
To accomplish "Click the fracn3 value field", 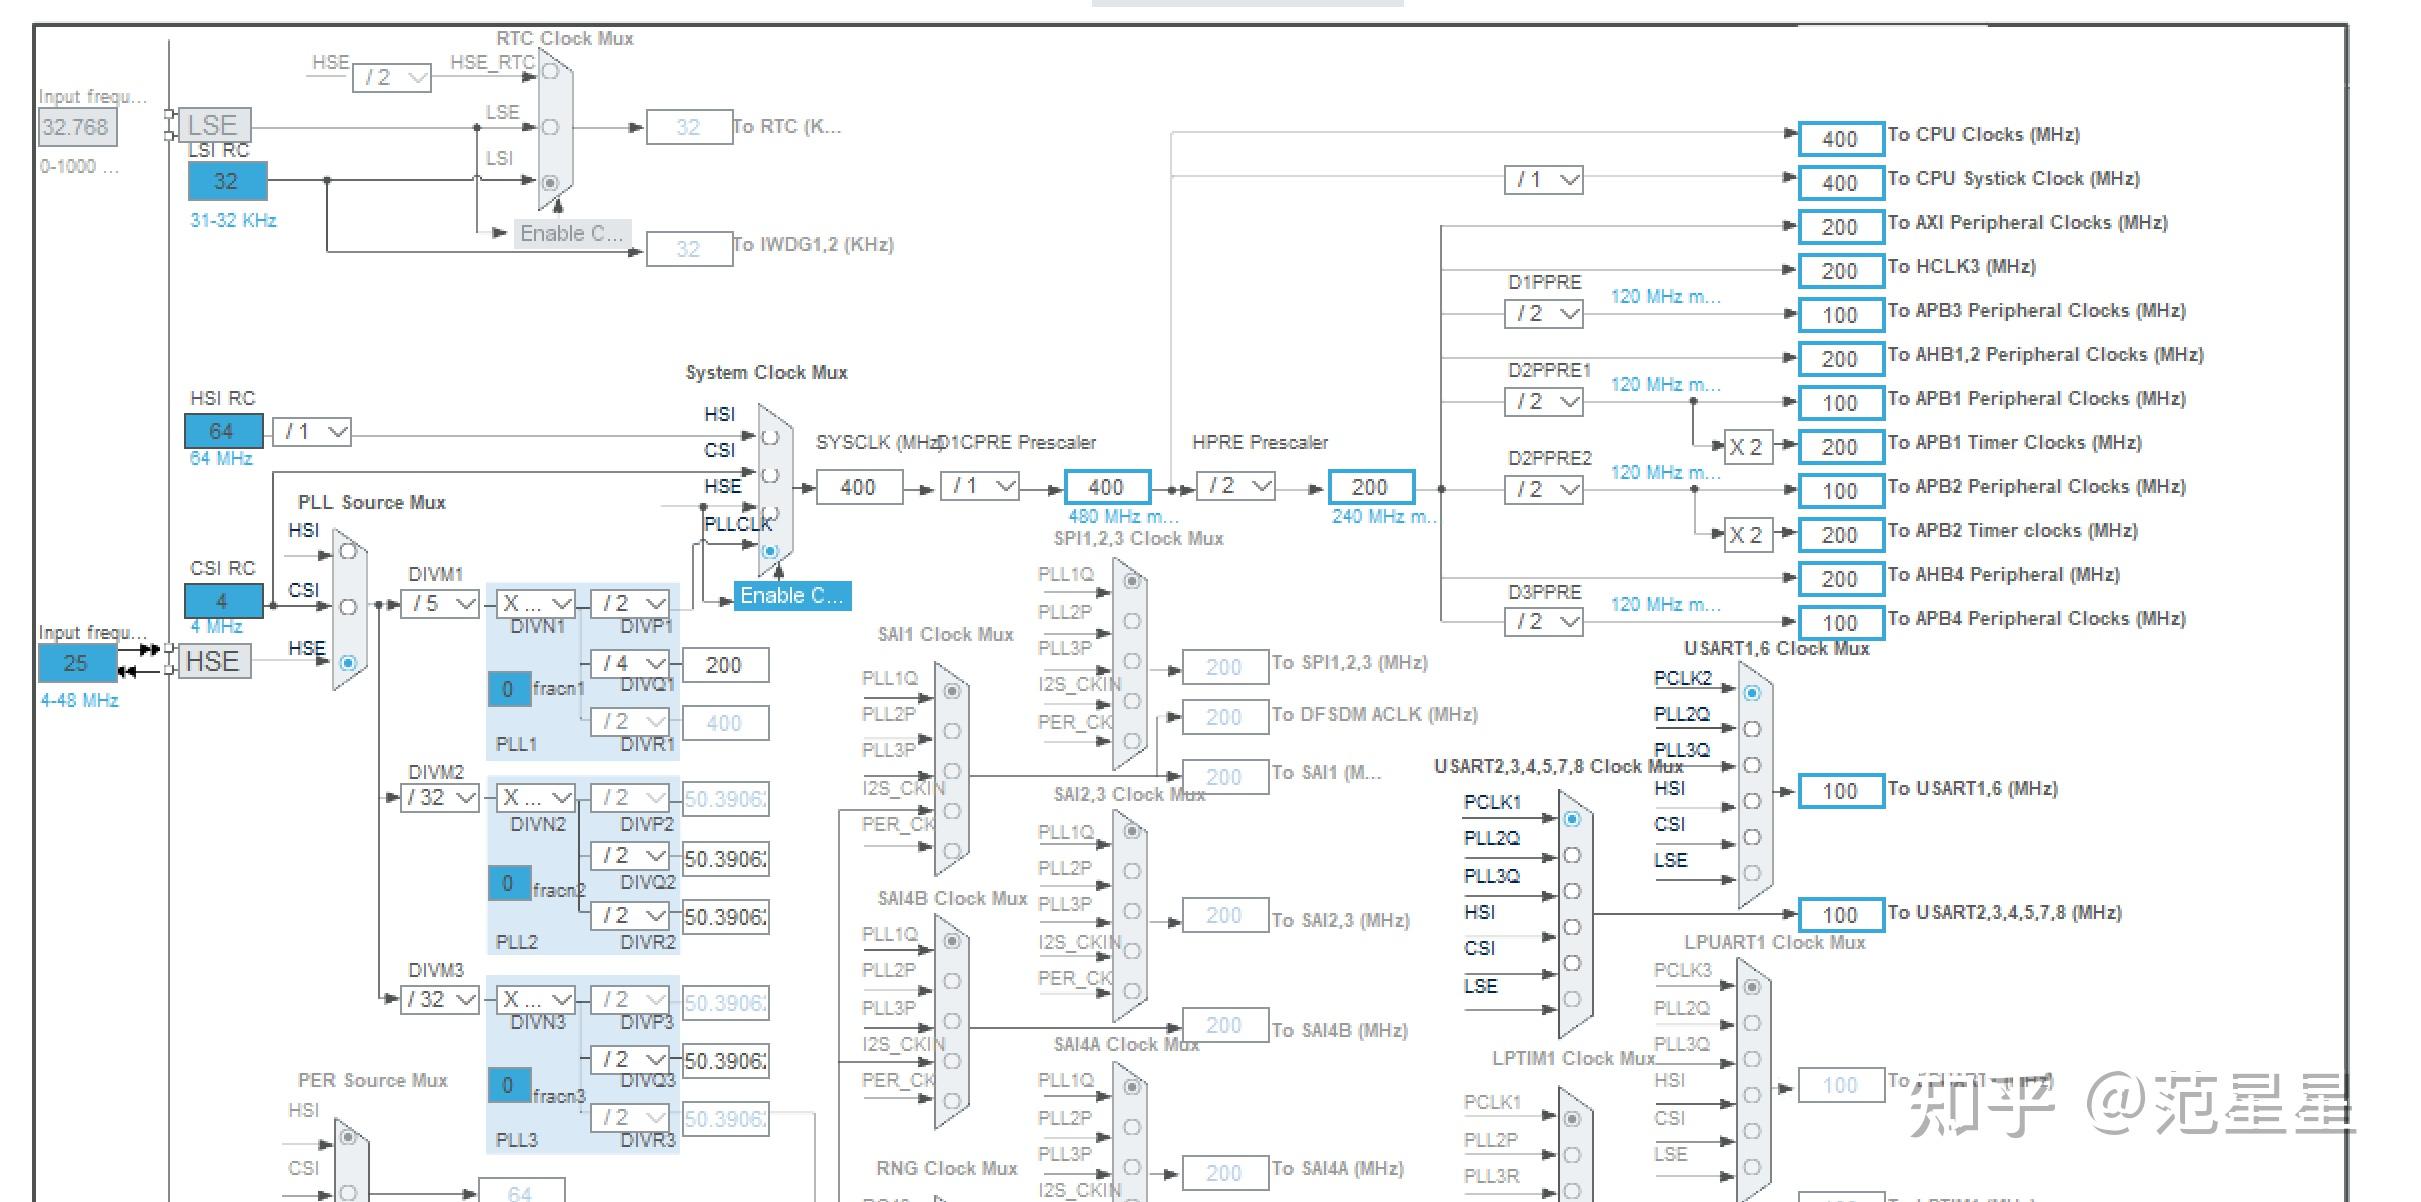I will click(509, 1085).
